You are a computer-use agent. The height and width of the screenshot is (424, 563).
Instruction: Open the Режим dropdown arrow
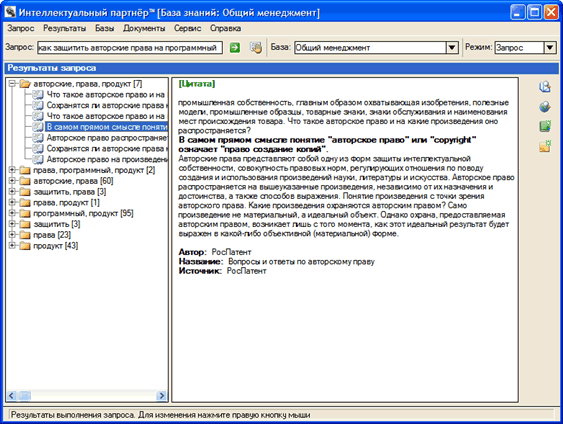click(550, 47)
